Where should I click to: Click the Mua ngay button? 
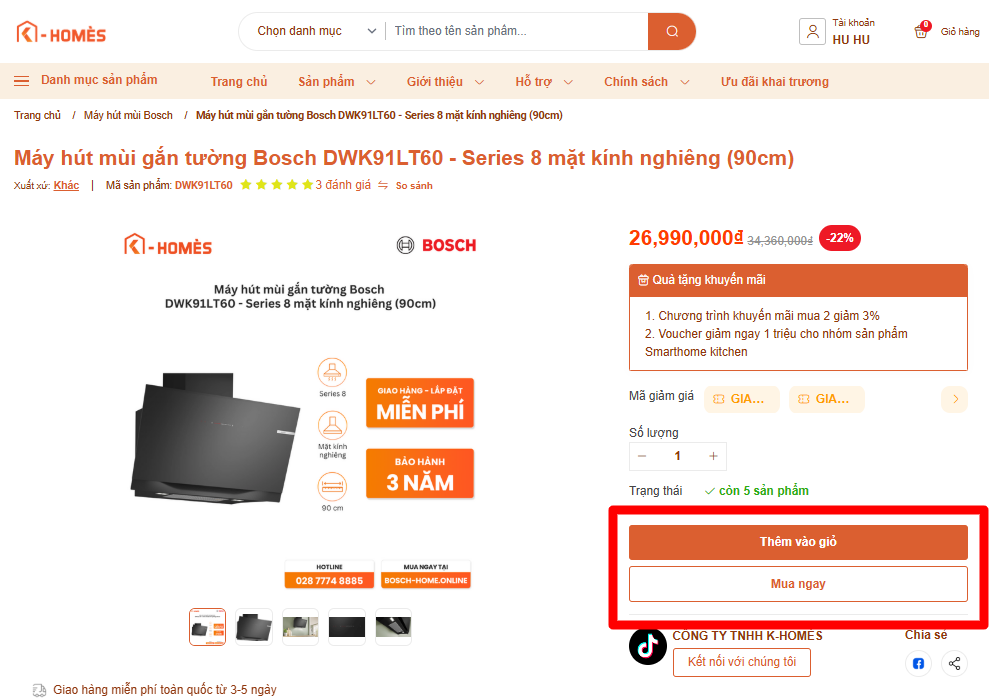798,584
